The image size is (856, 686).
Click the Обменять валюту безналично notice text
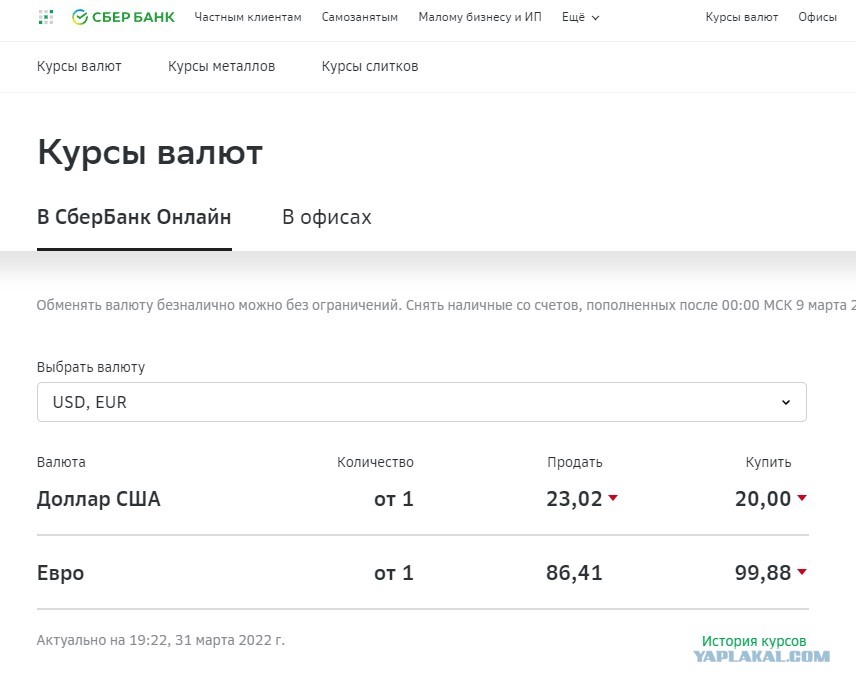click(446, 305)
